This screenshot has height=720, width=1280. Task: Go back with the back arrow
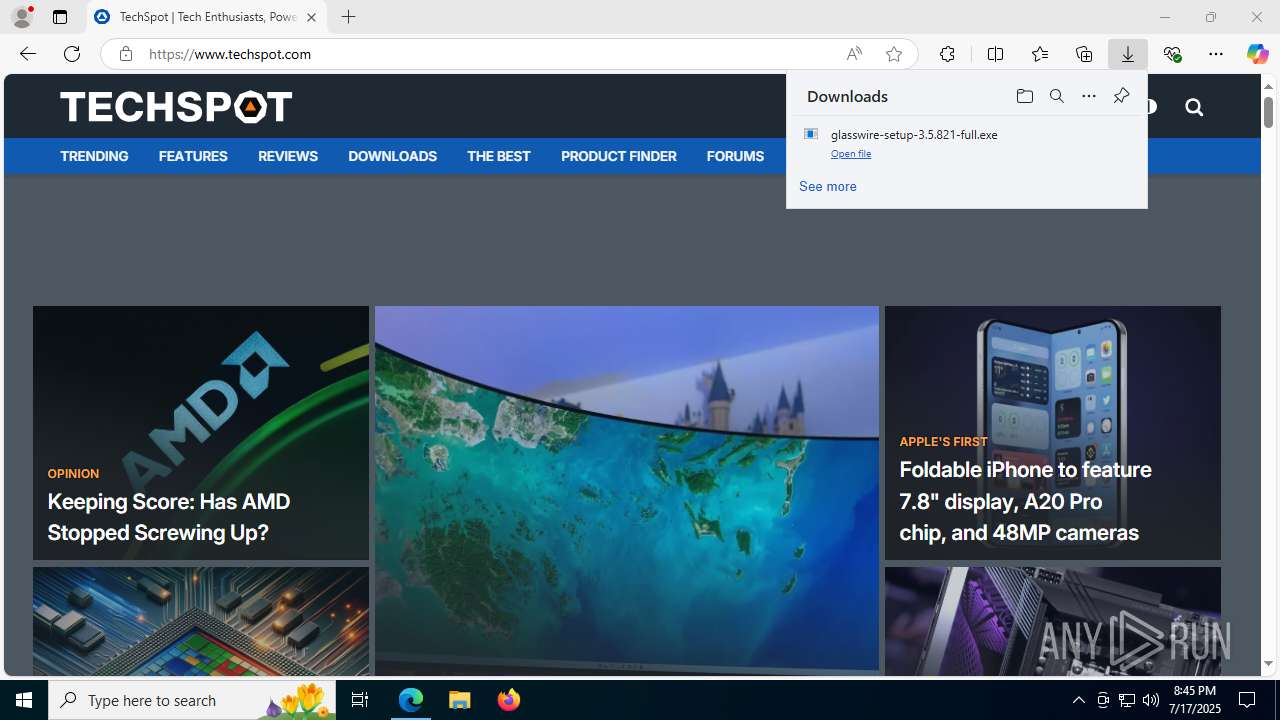[28, 54]
